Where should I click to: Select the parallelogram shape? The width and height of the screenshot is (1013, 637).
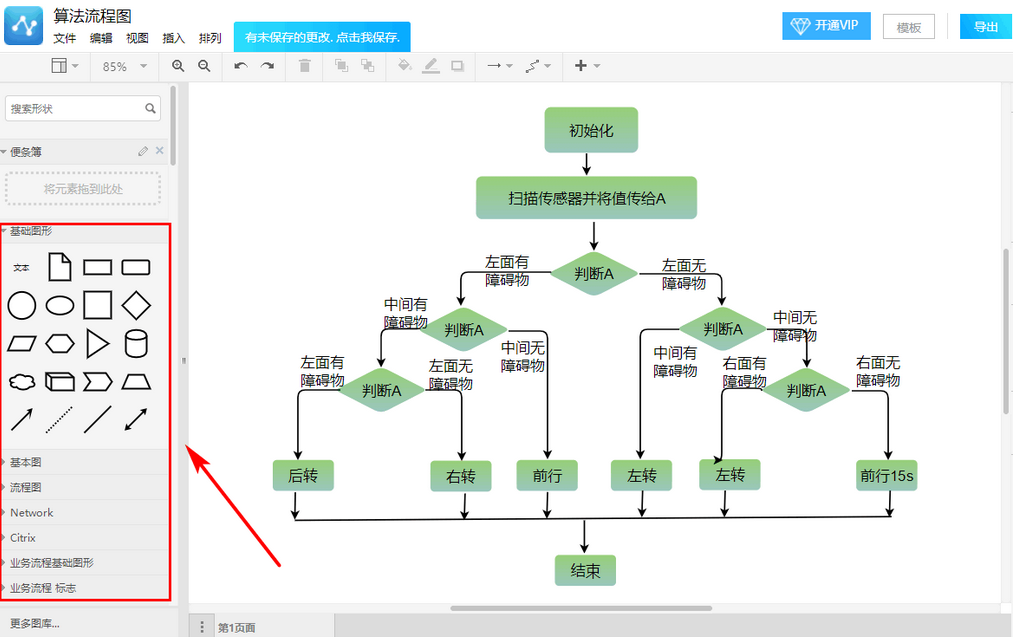point(21,343)
